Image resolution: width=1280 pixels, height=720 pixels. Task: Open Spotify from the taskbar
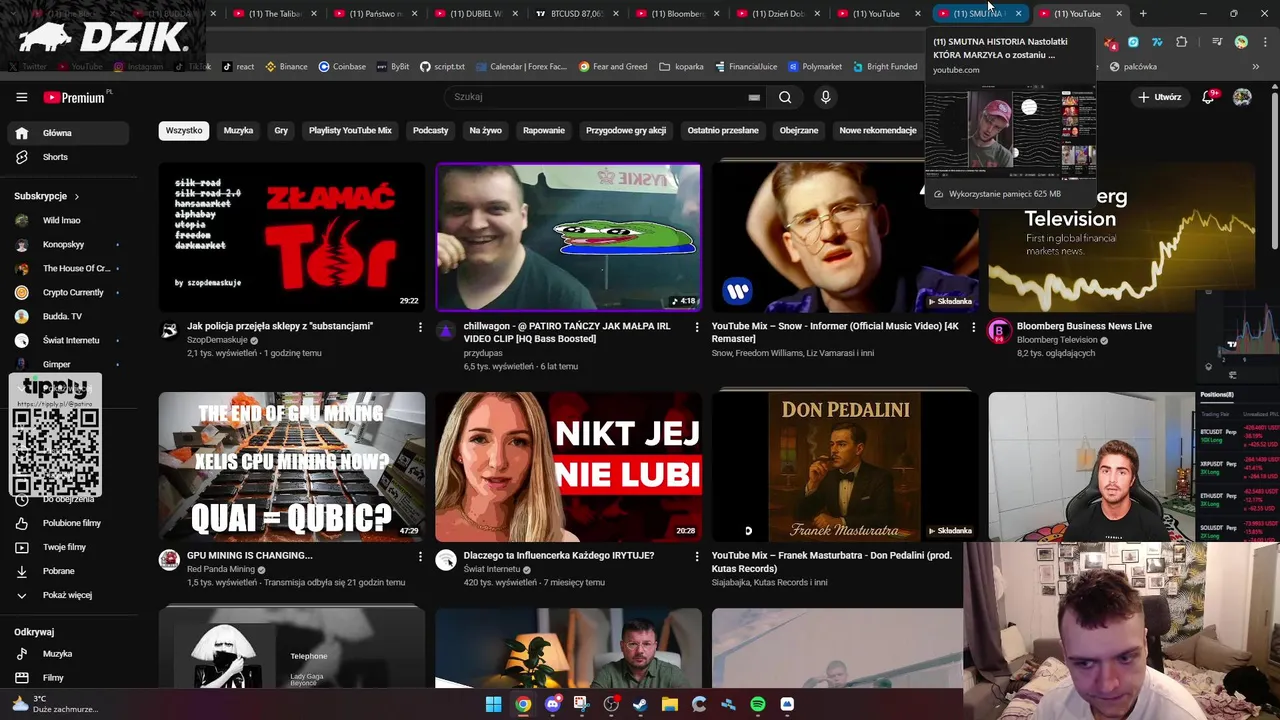(757, 704)
